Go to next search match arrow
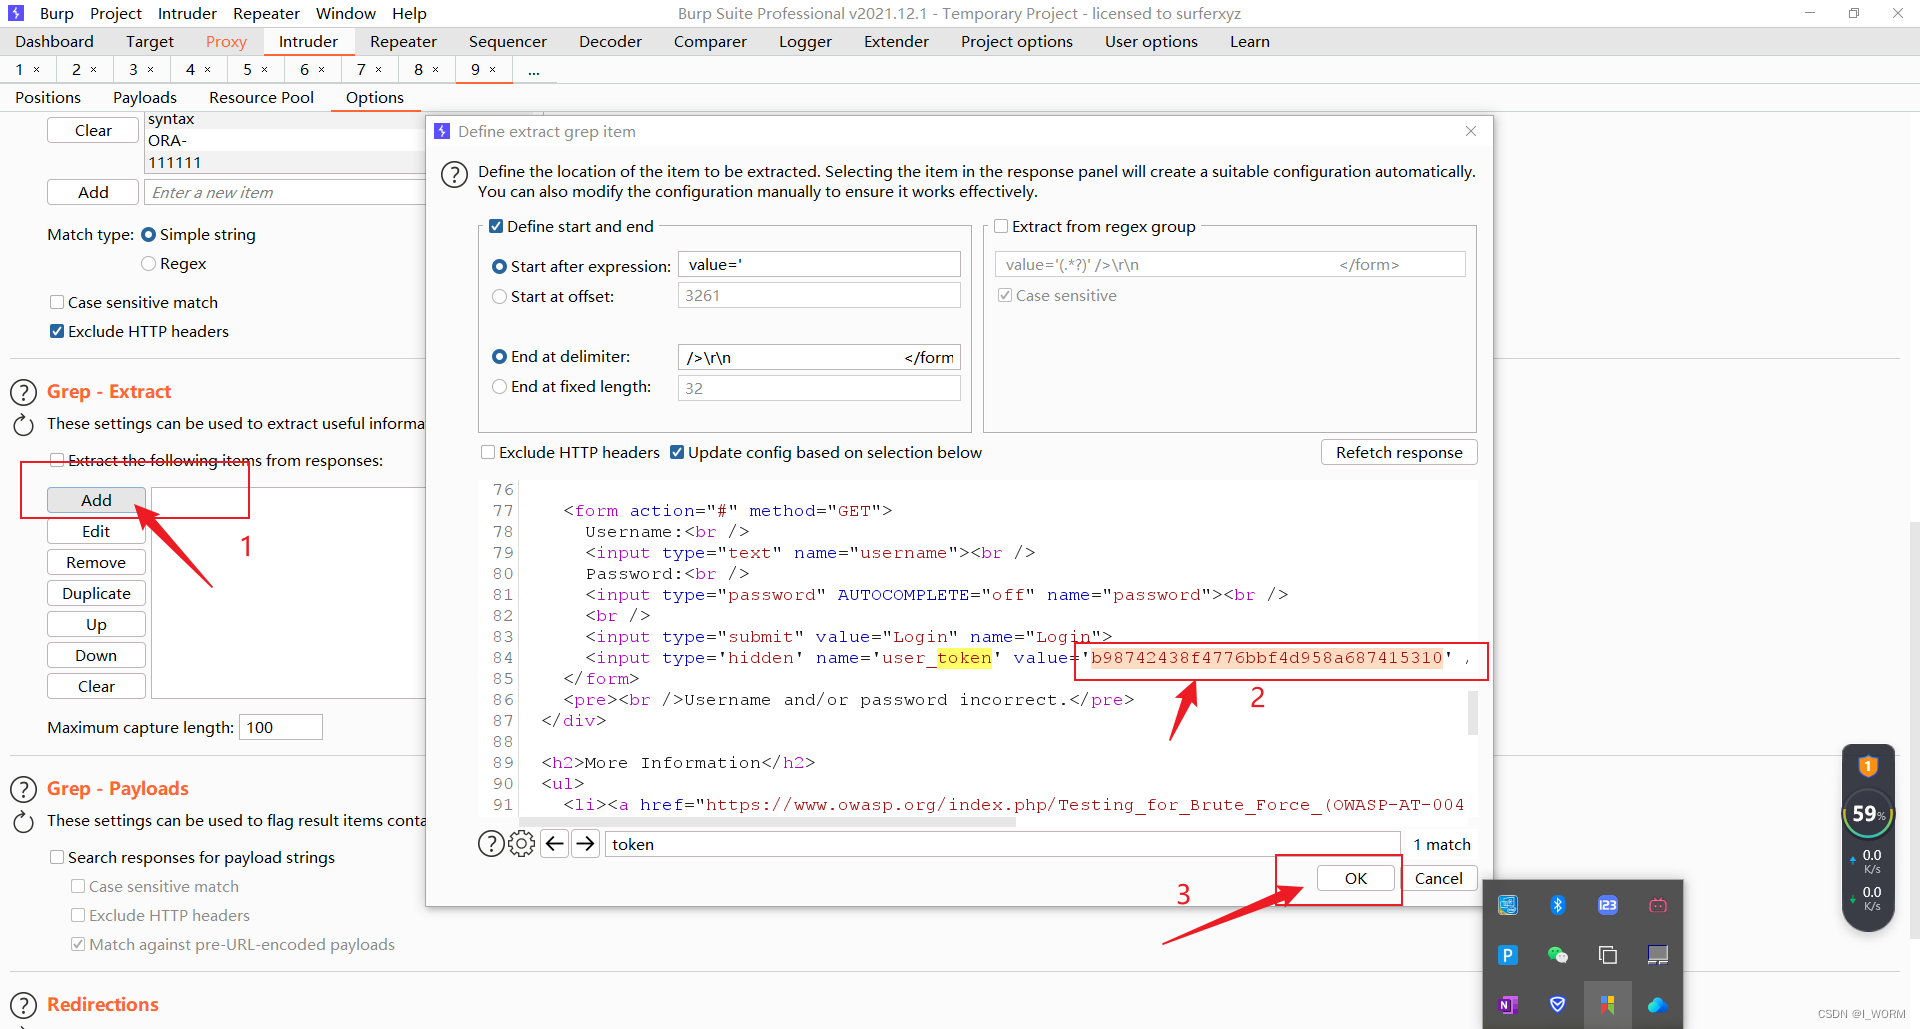This screenshot has width=1920, height=1029. (x=586, y=844)
